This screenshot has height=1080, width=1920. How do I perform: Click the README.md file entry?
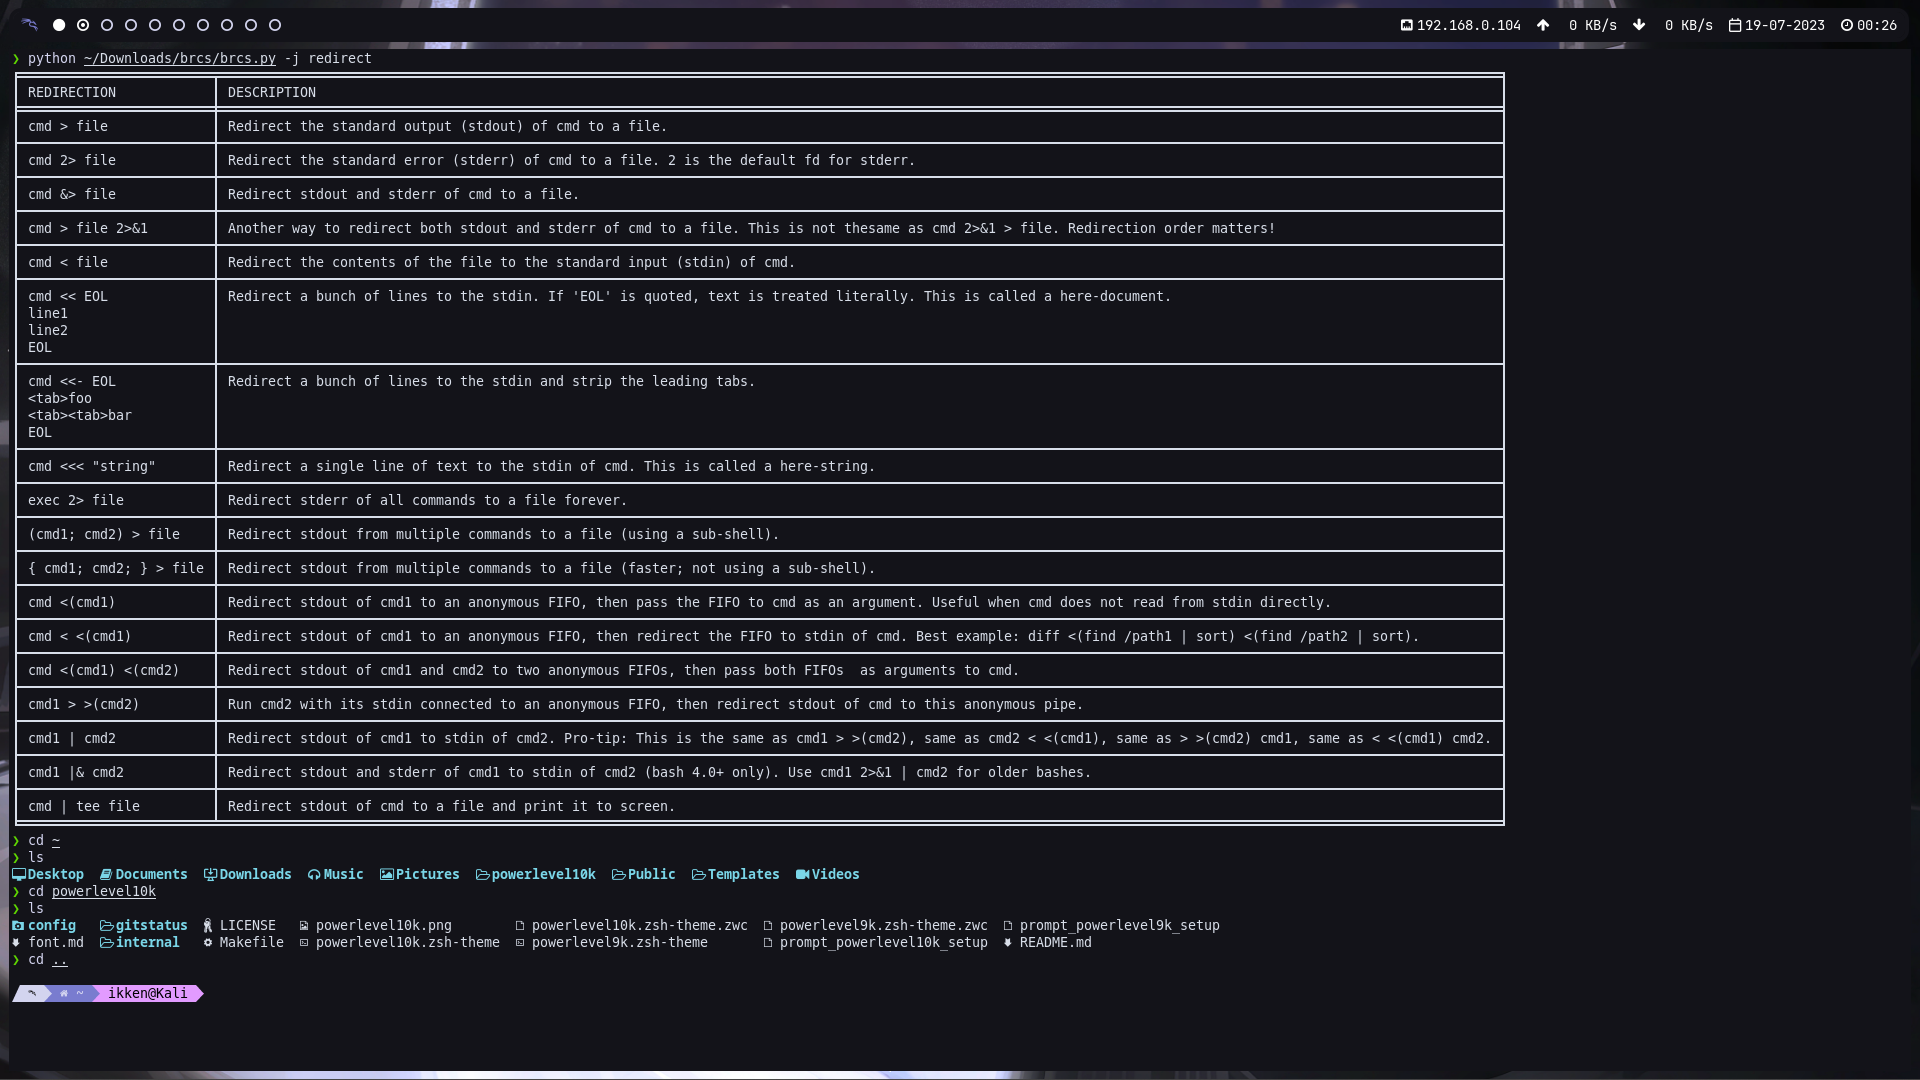click(x=1055, y=942)
